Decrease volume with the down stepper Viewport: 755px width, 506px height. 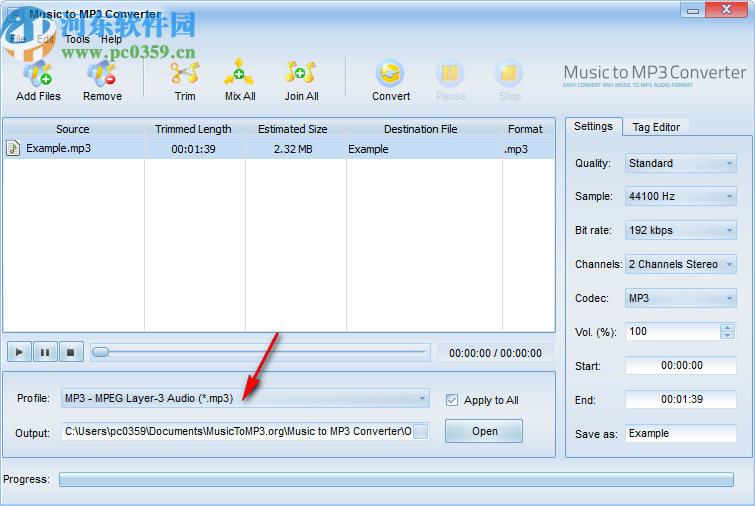coord(728,335)
